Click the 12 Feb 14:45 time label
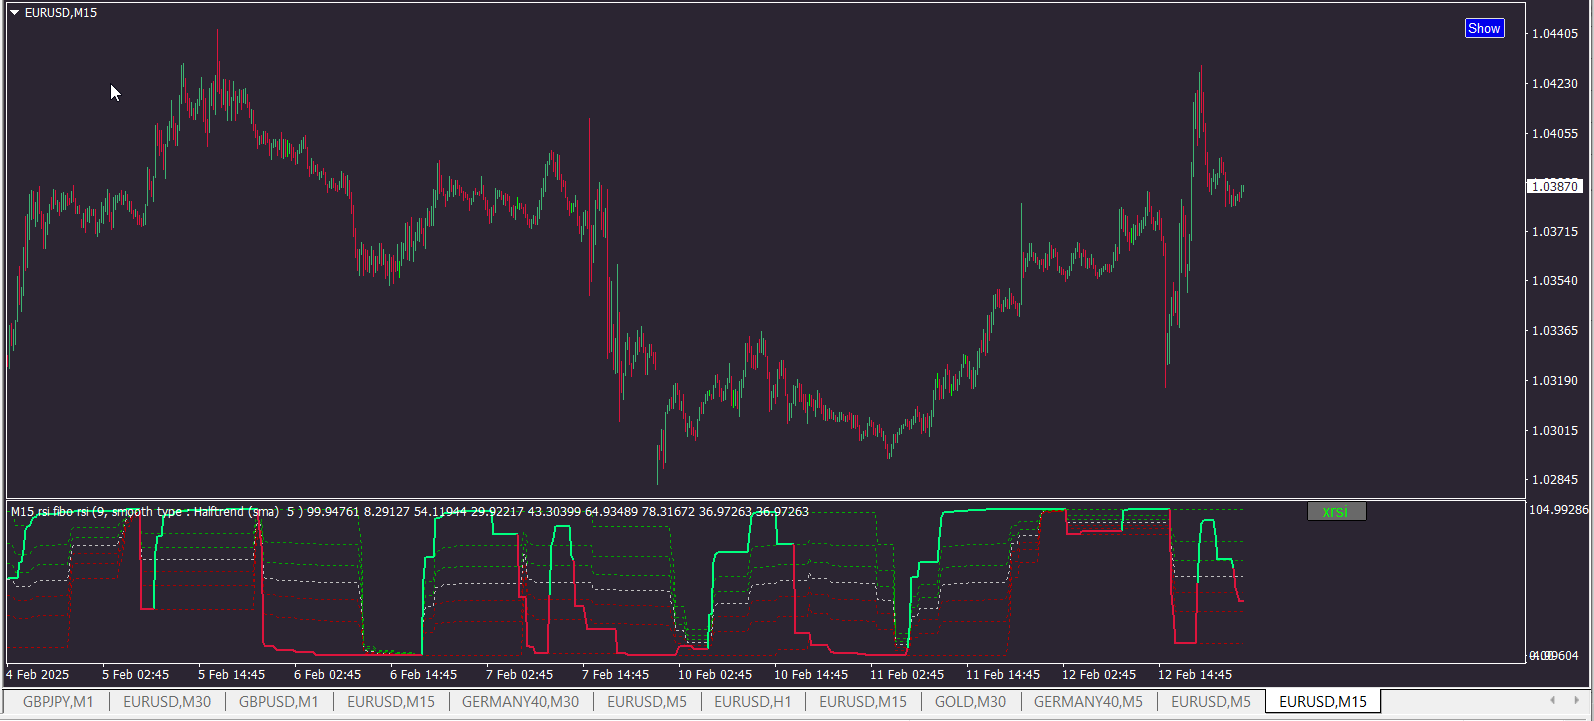 click(1195, 675)
